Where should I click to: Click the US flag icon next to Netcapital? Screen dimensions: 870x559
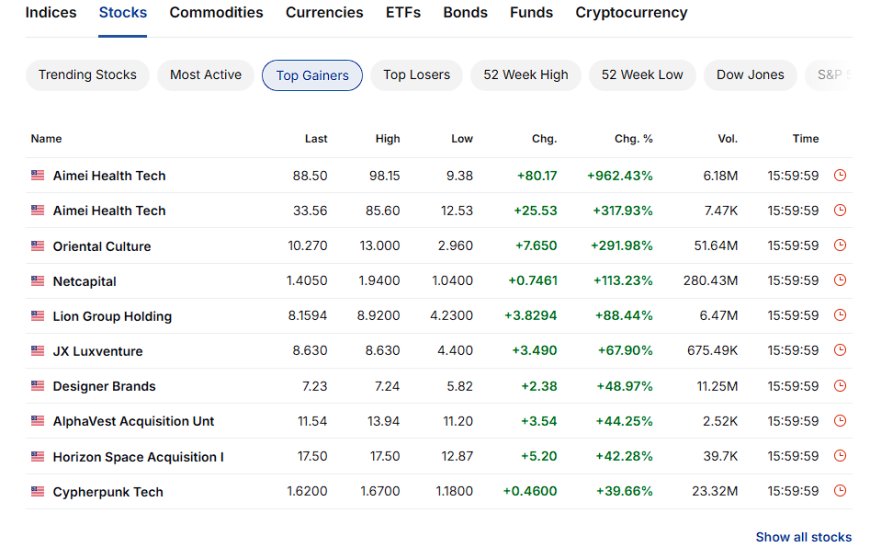37,281
